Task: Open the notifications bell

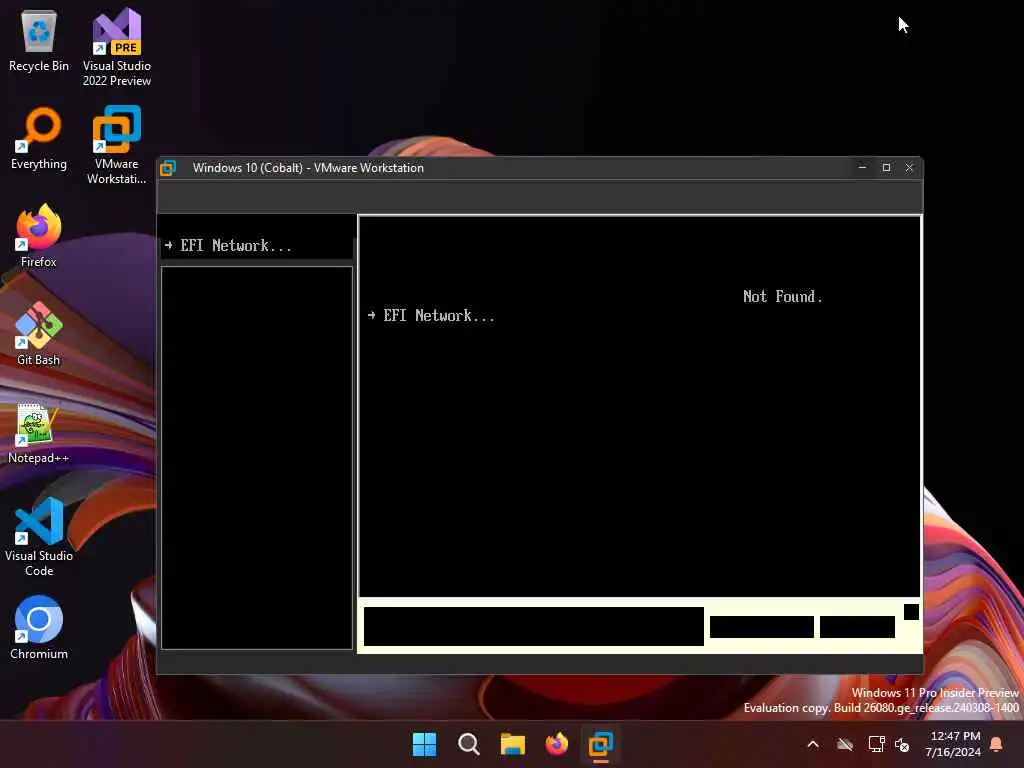Action: click(997, 744)
